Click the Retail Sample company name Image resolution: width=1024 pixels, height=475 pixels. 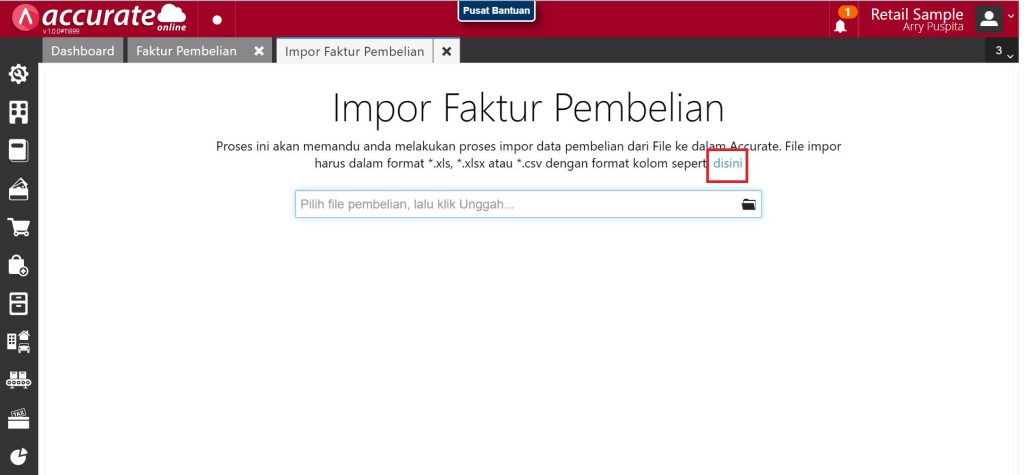click(x=917, y=14)
